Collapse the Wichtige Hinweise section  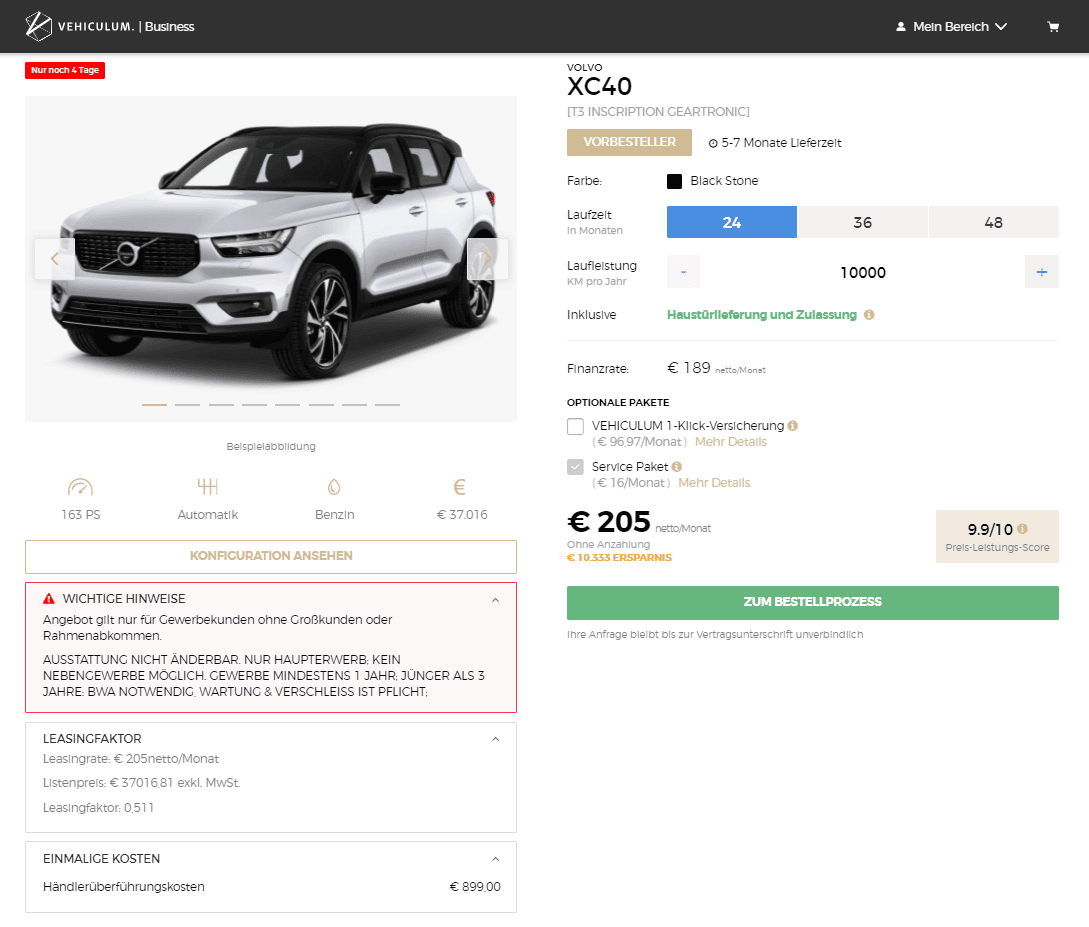click(495, 600)
